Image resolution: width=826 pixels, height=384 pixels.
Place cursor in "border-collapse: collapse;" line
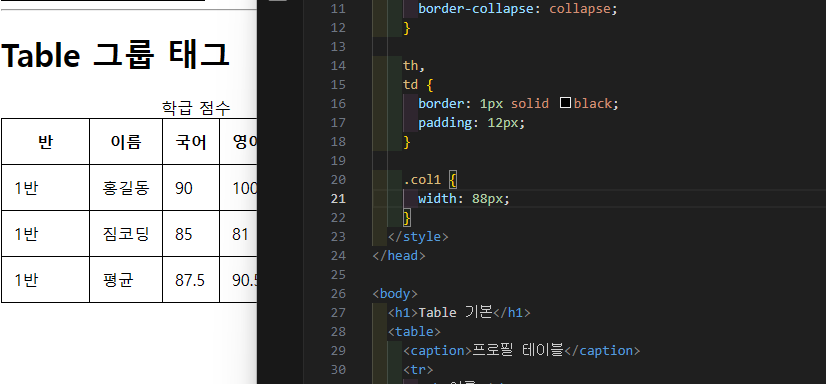[x=517, y=8]
